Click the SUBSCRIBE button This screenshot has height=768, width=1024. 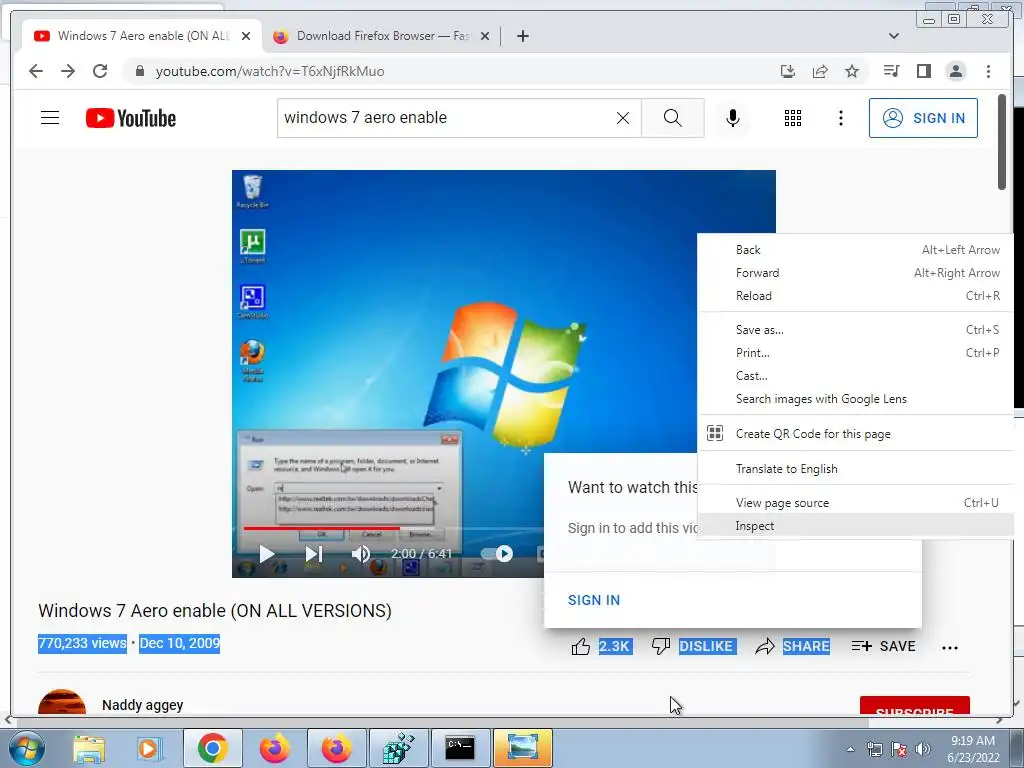coord(914,706)
